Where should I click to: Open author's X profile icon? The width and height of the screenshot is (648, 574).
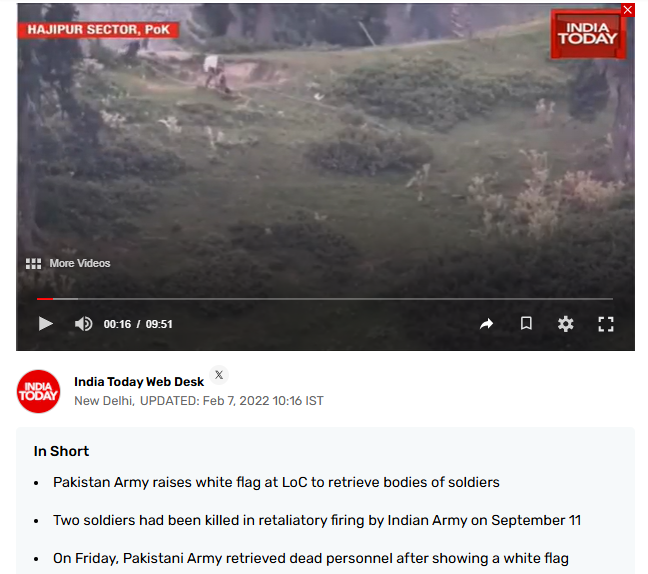(219, 375)
